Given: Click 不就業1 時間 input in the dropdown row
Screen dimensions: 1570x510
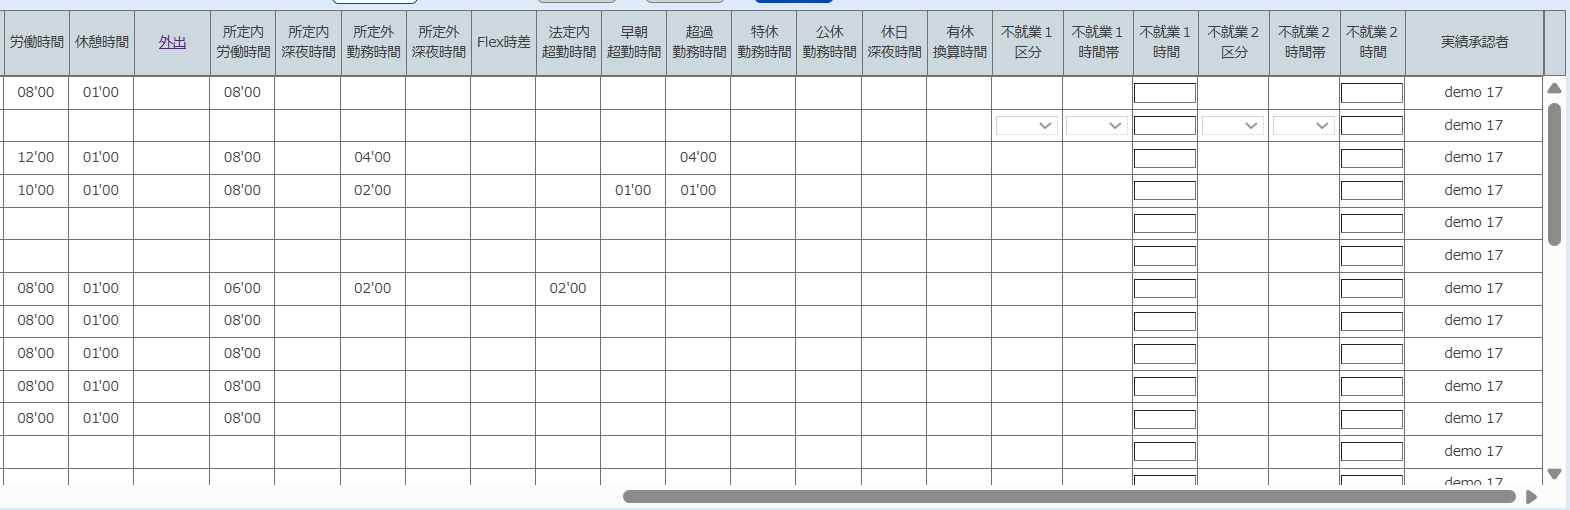Looking at the screenshot, I should [x=1164, y=125].
